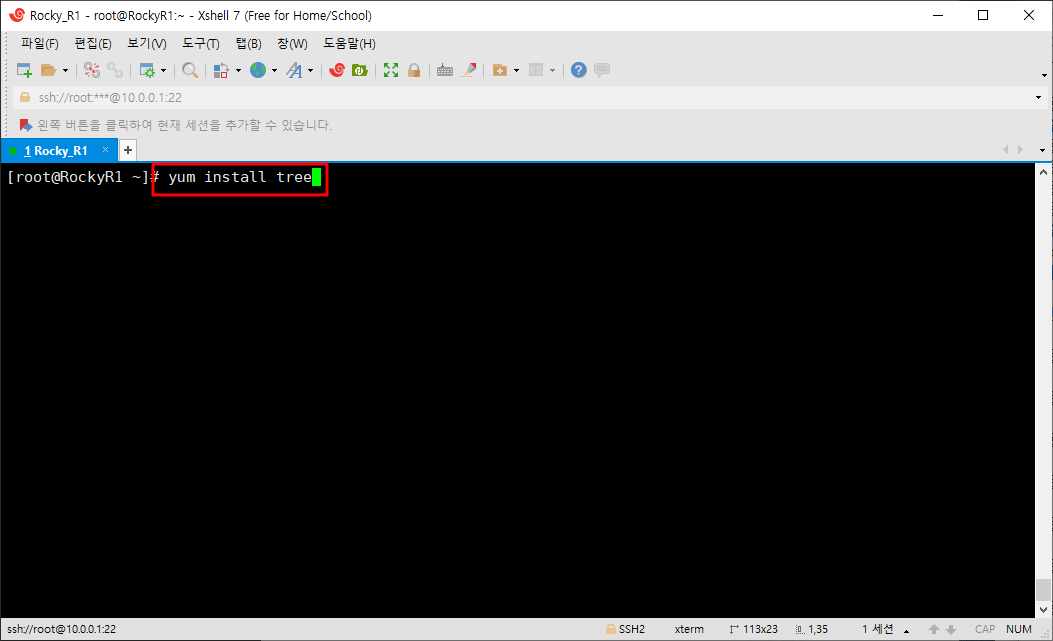
Task: Click the 113x23 terminal size indicator
Action: tap(753, 630)
